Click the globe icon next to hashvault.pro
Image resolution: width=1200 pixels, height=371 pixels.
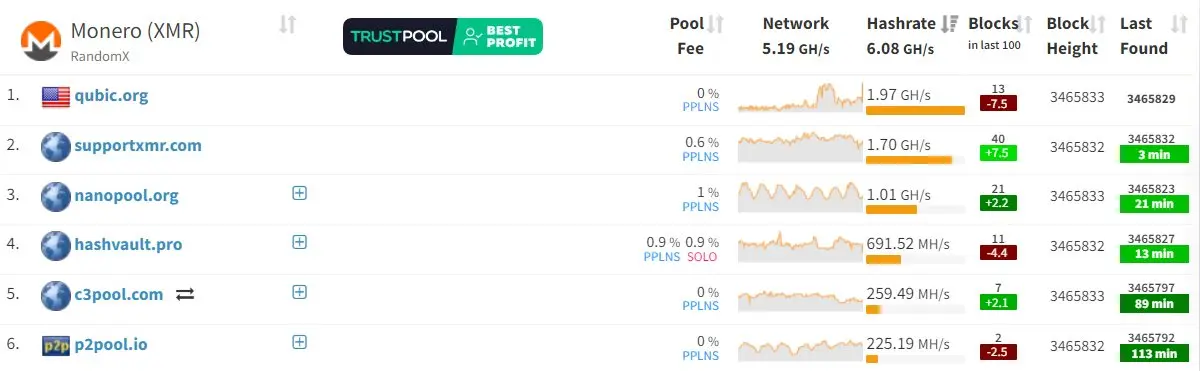(x=55, y=245)
